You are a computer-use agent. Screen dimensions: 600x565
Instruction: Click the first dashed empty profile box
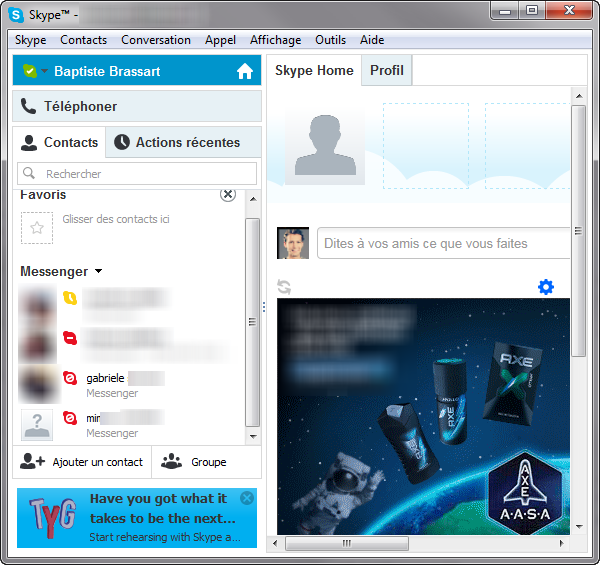(426, 146)
